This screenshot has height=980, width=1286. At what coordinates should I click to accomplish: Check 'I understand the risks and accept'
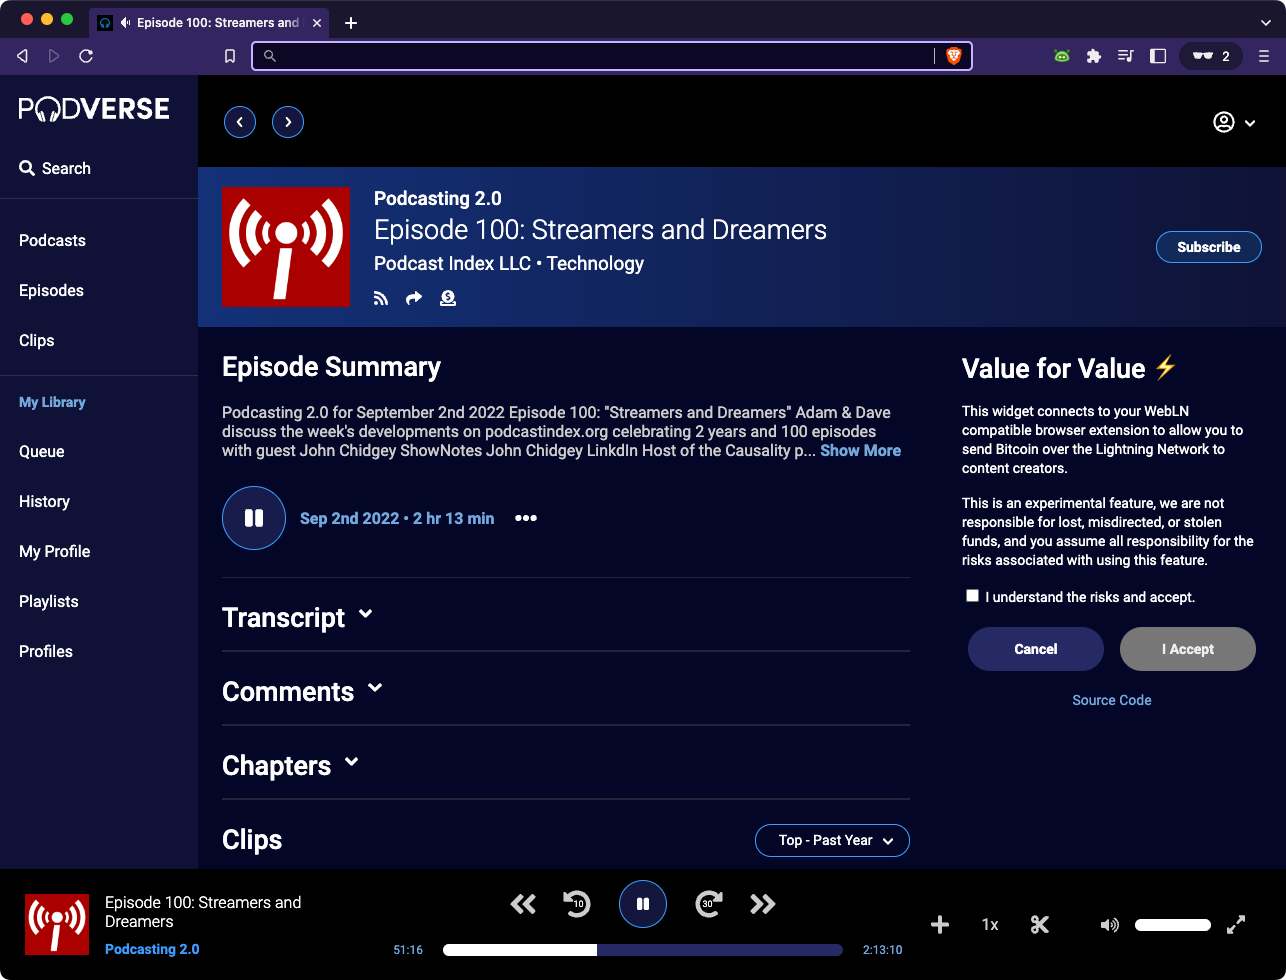coord(972,595)
